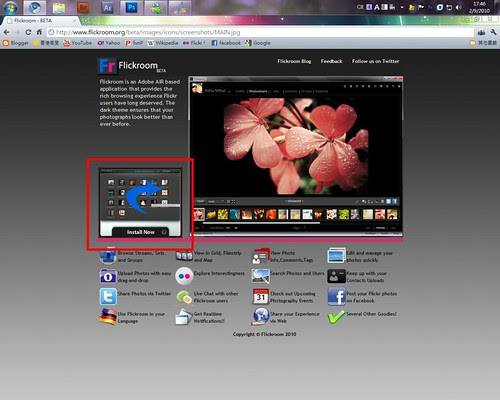The width and height of the screenshot is (500, 400).
Task: Open the Flickroom Blog link
Action: [294, 61]
